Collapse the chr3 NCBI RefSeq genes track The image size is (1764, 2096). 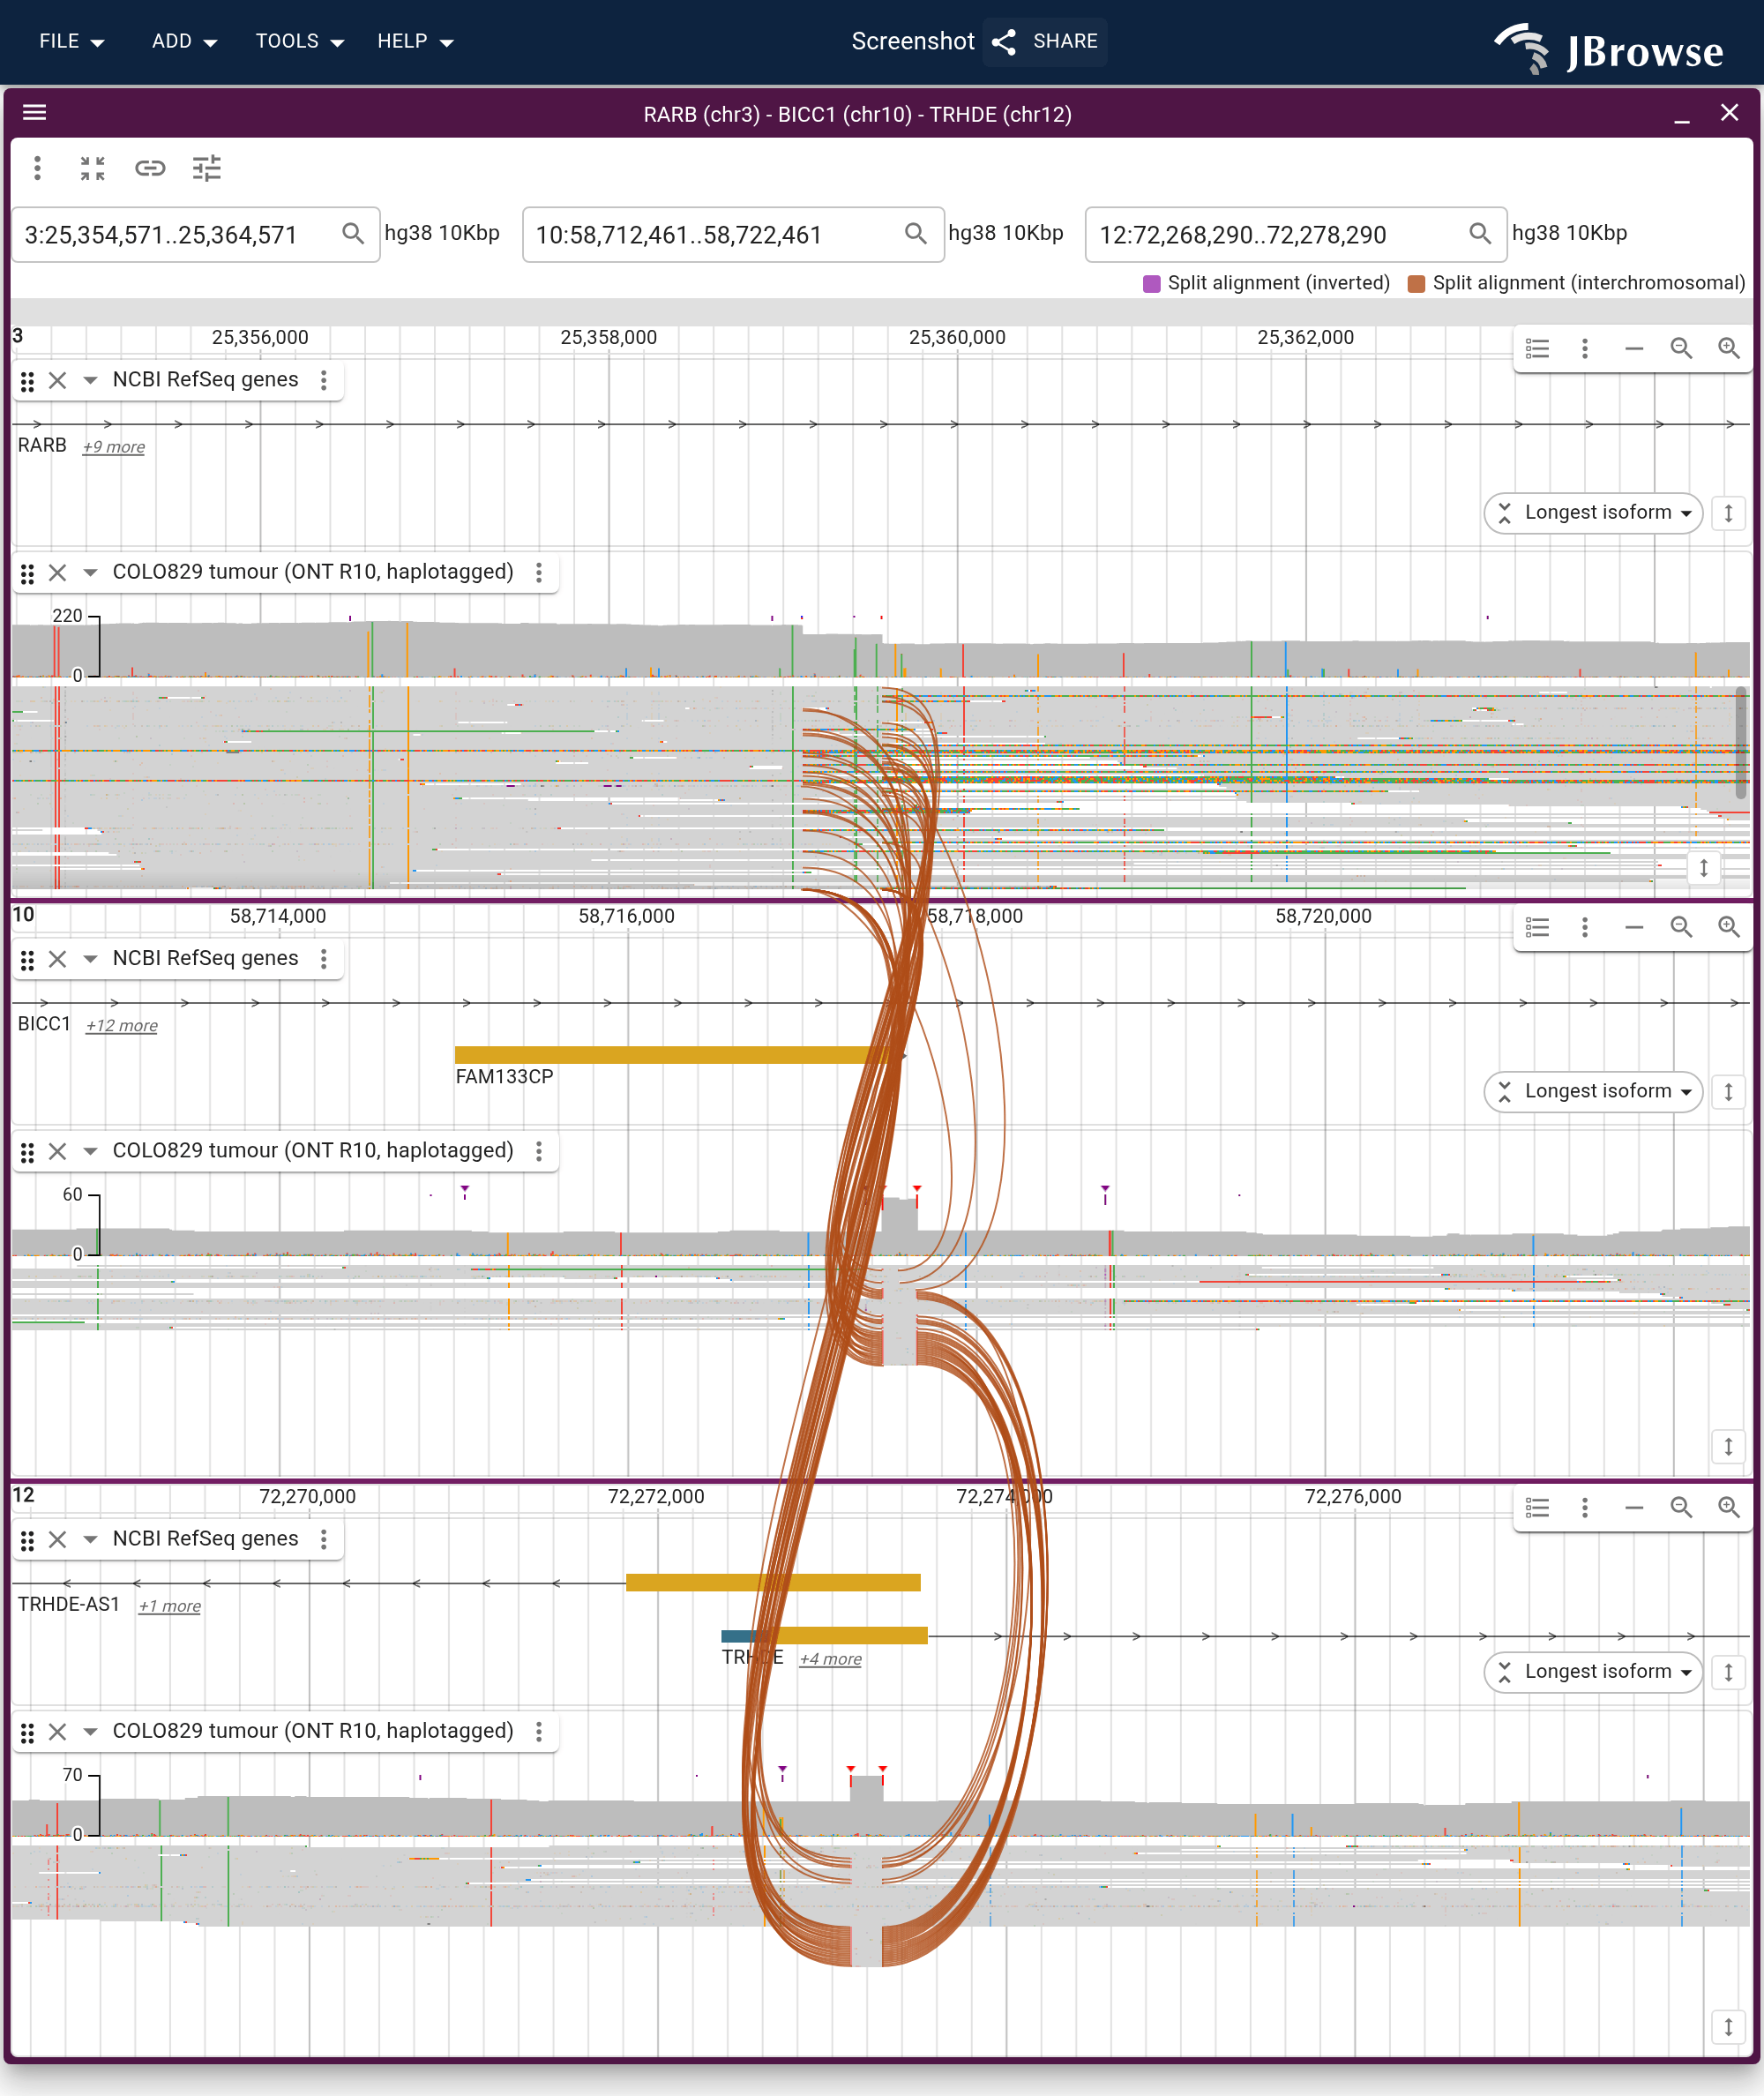(90, 381)
